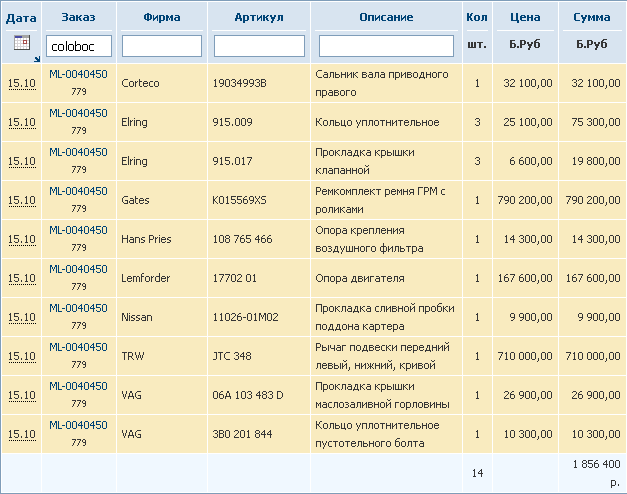Select article number 17702 01

tap(234, 278)
